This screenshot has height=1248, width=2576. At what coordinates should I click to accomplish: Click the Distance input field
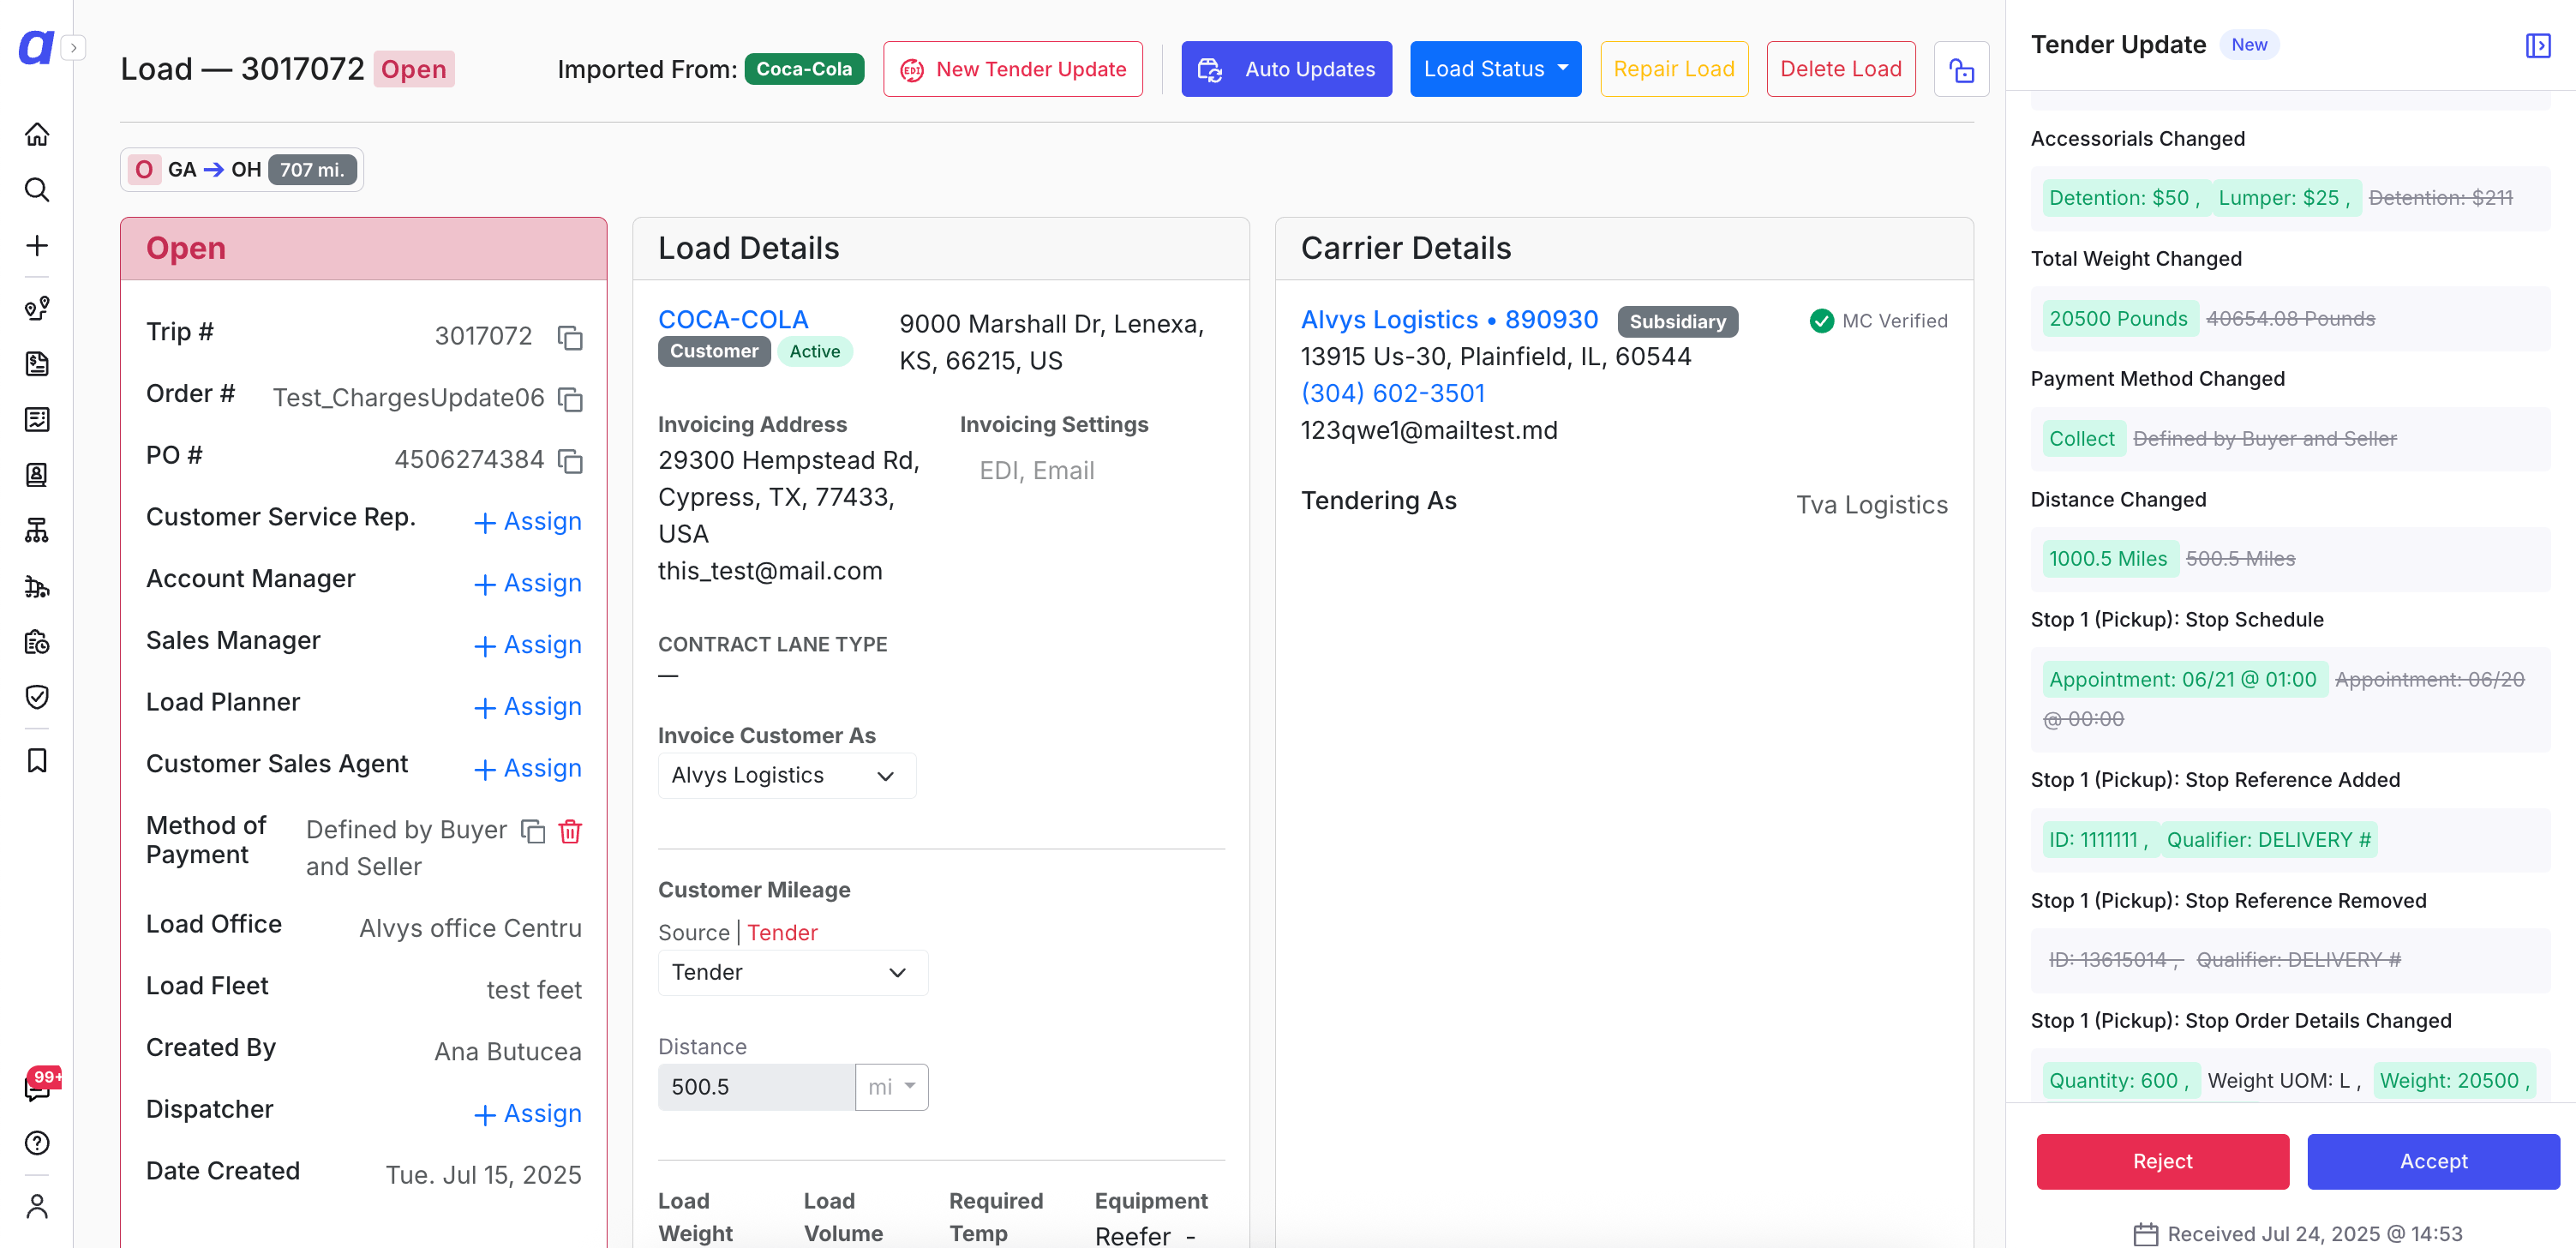[756, 1086]
